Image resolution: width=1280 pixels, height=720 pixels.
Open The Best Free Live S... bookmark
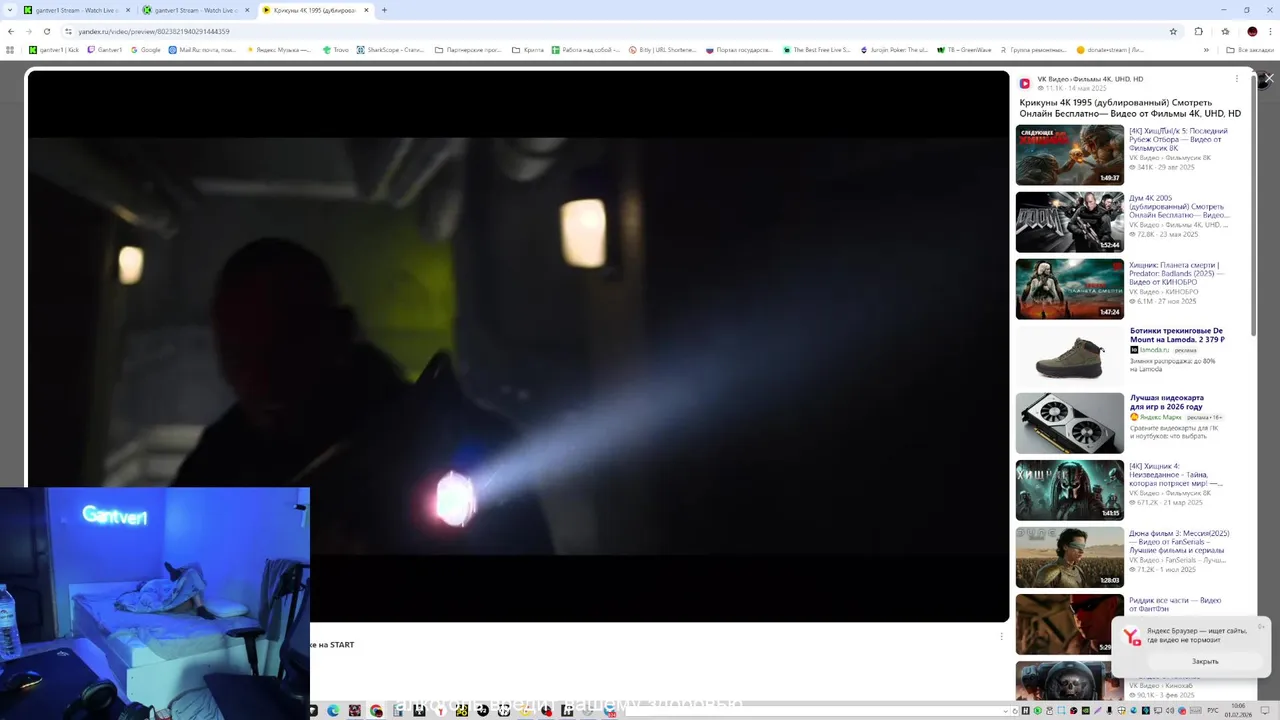[817, 49]
